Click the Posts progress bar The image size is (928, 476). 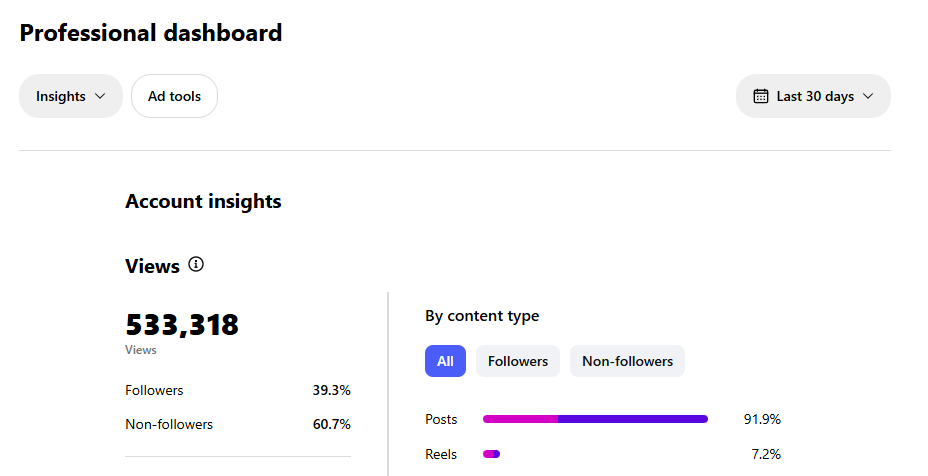[x=595, y=419]
